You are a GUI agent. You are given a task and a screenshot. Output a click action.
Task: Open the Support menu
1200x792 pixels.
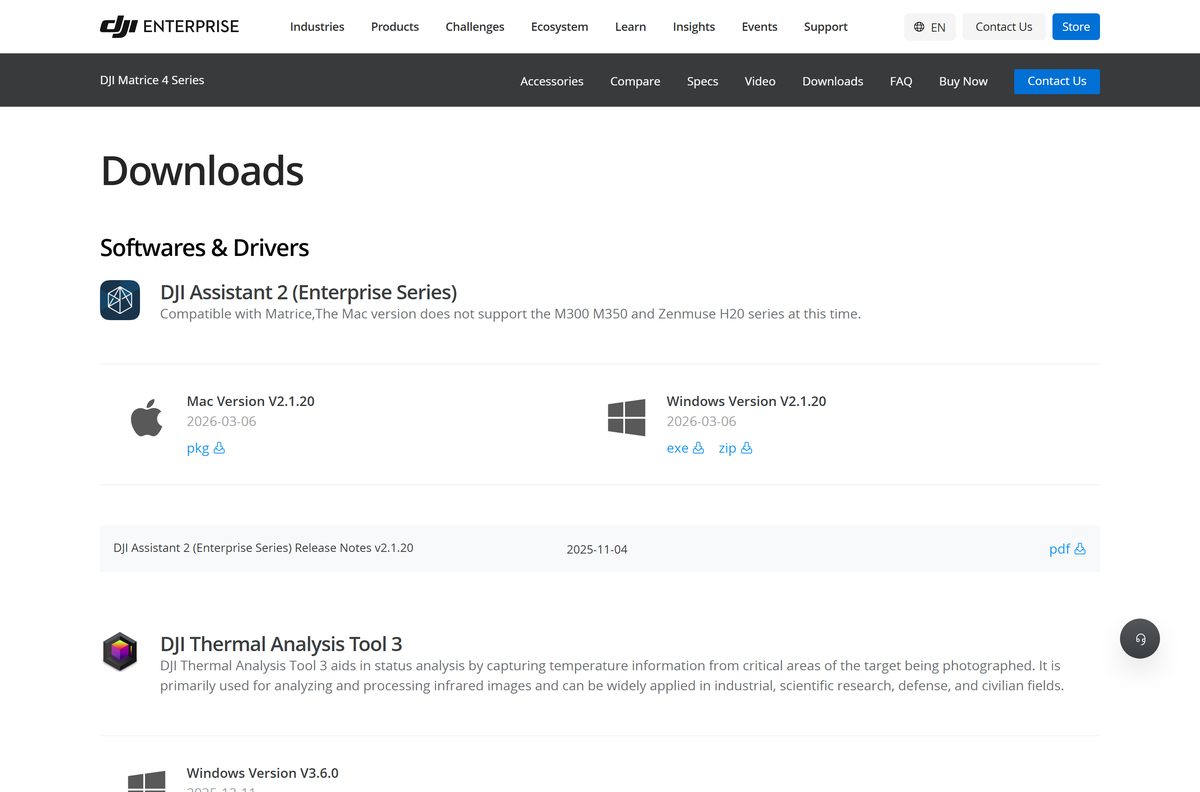coord(826,27)
